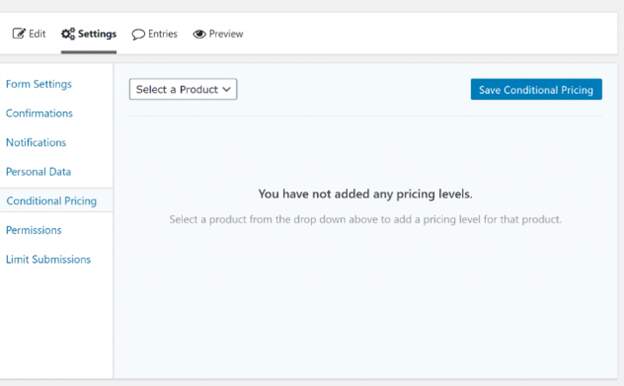Click the pencil-and-paper Edit icon
Screen dimensions: 624x386
(x=19, y=34)
